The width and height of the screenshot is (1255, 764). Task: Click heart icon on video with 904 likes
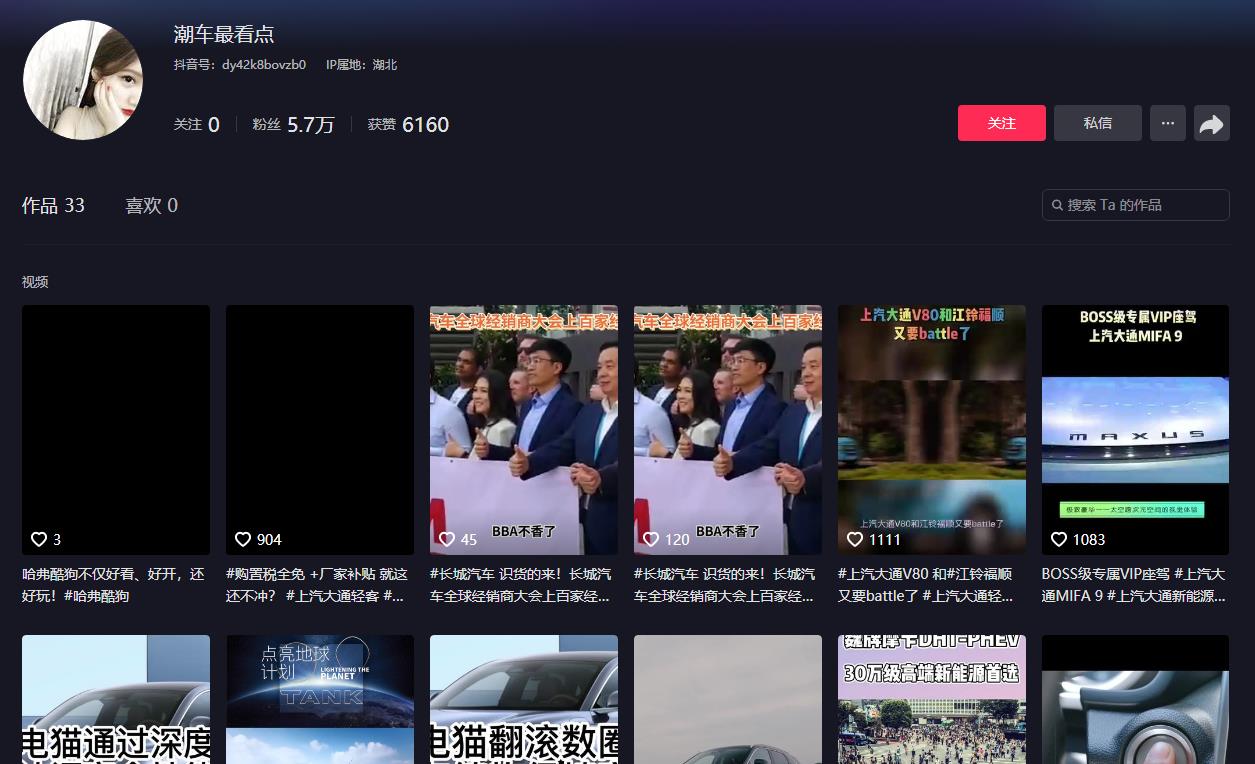[x=243, y=539]
